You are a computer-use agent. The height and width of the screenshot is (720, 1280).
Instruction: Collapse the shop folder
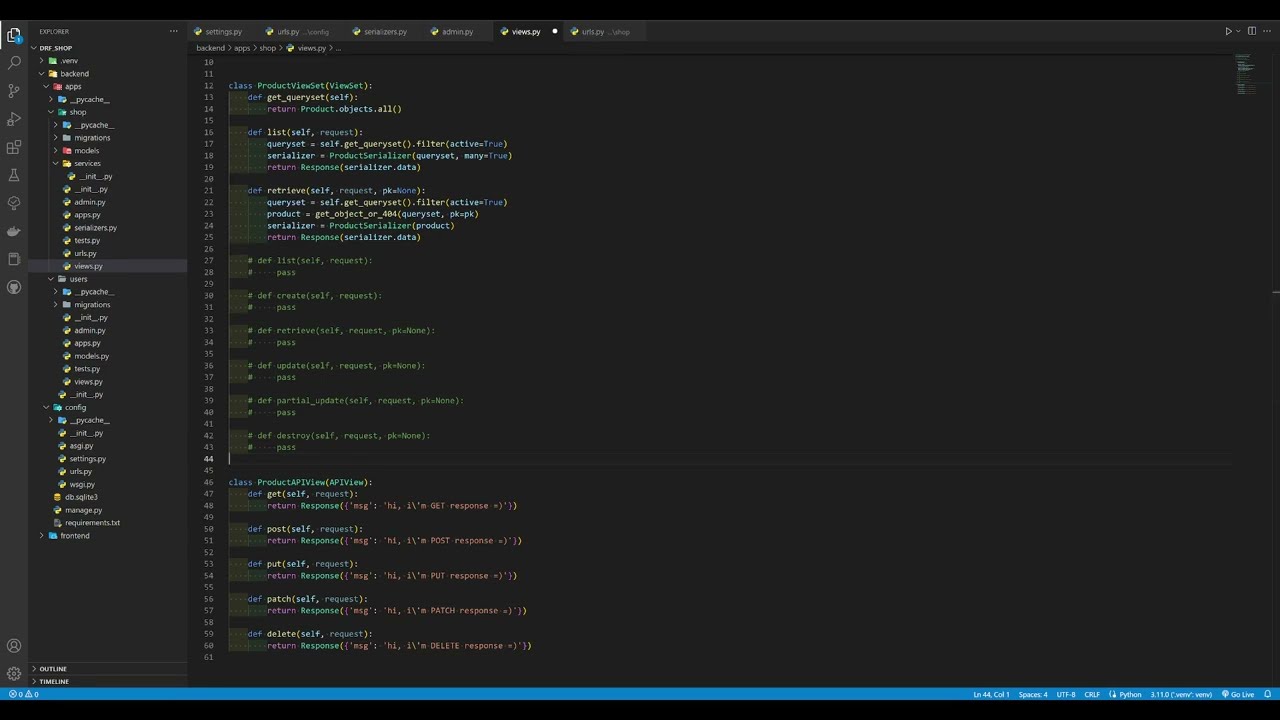(x=78, y=112)
